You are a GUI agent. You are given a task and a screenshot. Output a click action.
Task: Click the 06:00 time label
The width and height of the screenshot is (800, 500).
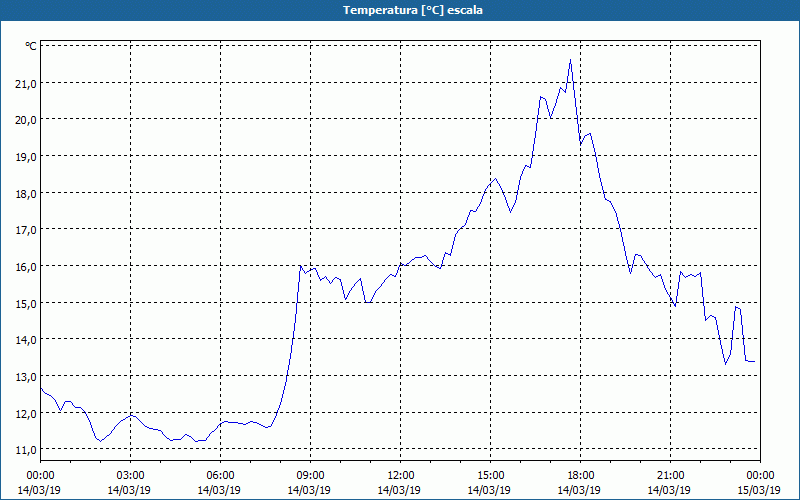(x=220, y=476)
